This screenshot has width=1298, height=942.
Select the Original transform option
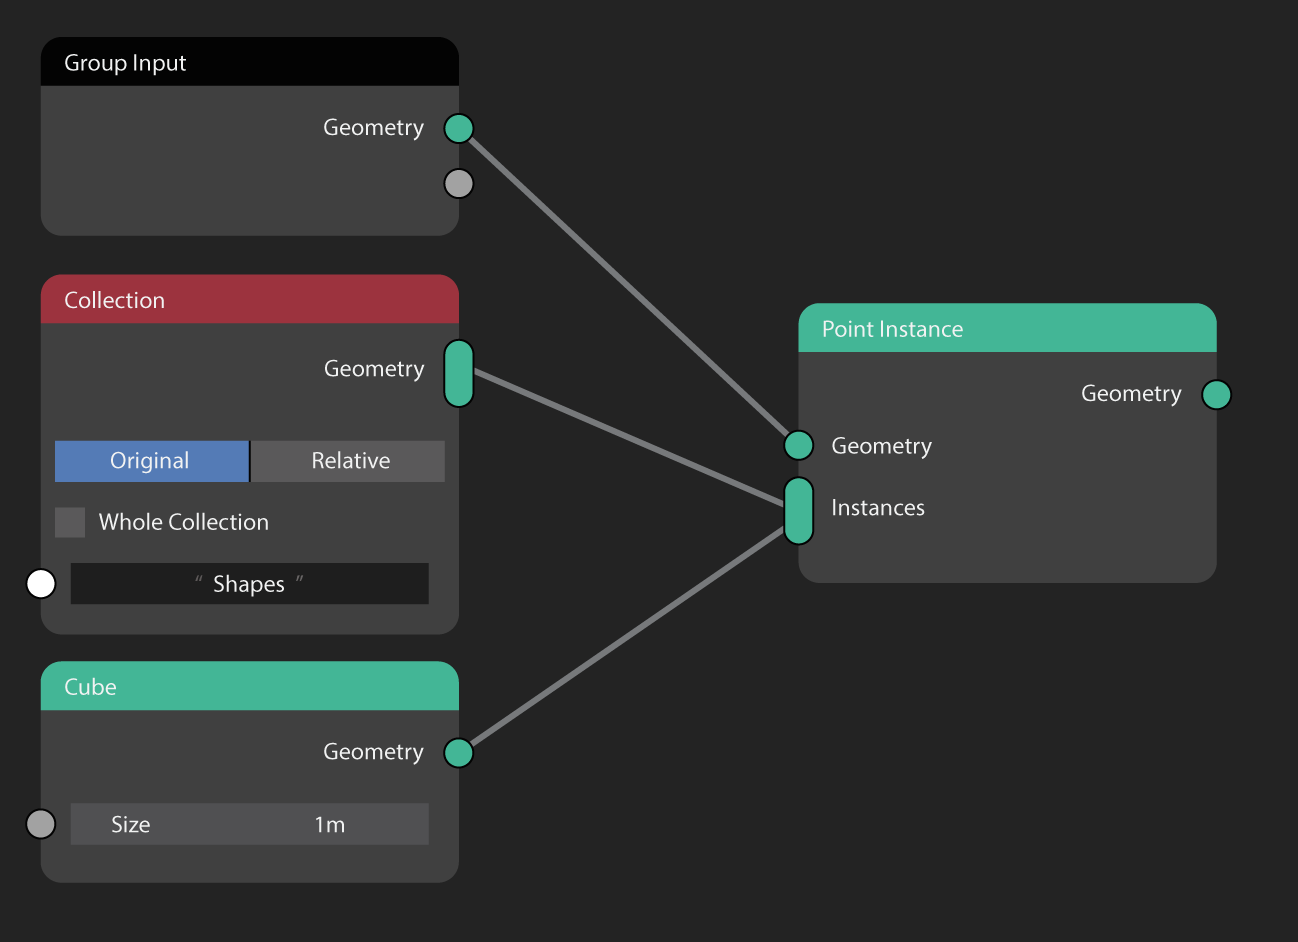click(151, 461)
